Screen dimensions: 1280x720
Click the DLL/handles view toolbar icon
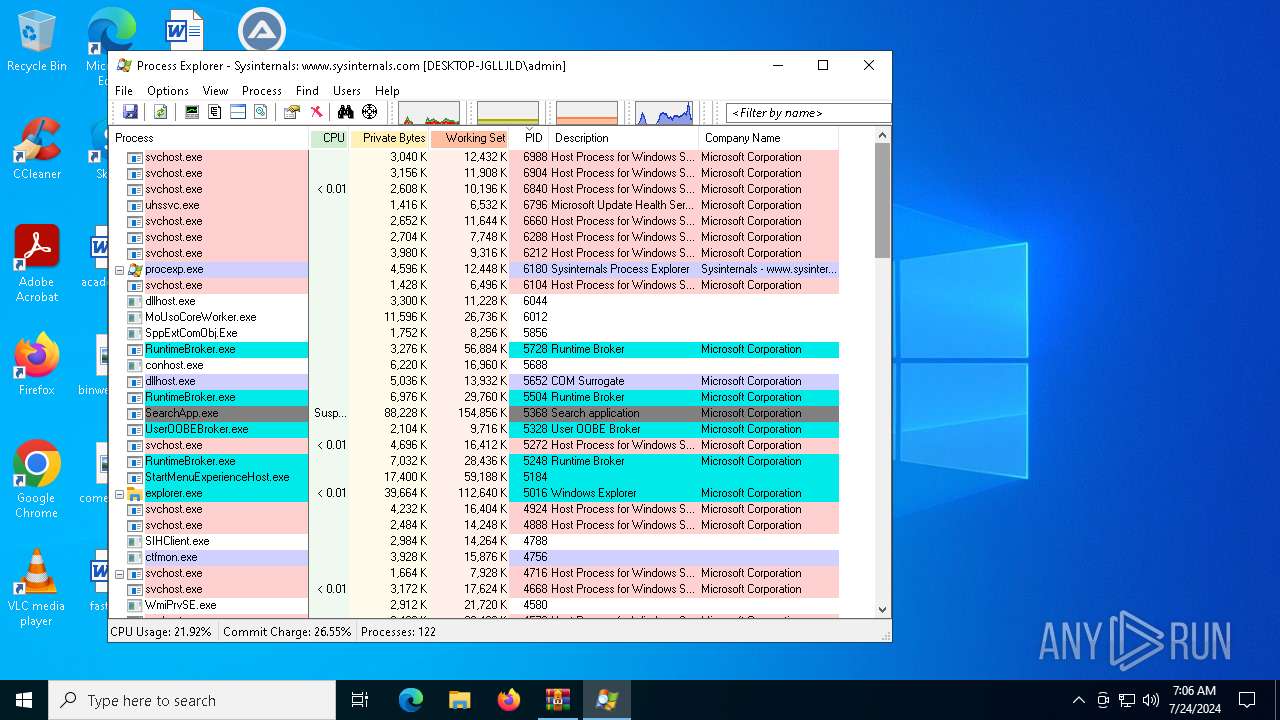[x=261, y=112]
